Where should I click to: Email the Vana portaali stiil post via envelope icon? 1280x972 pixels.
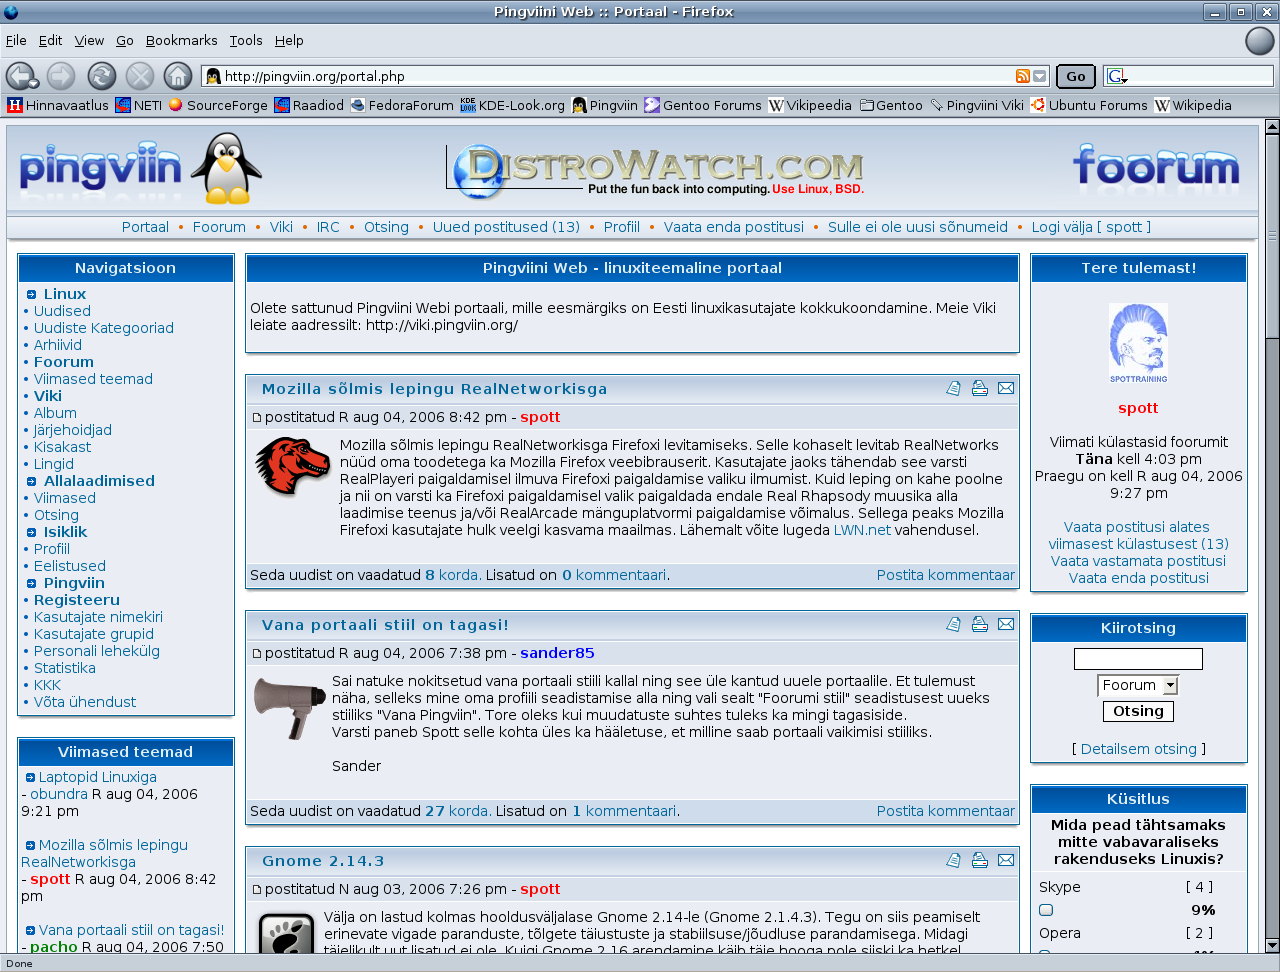(x=1006, y=624)
